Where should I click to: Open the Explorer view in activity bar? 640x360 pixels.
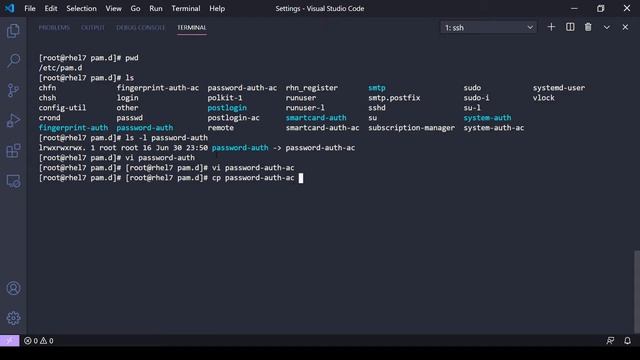click(13, 31)
